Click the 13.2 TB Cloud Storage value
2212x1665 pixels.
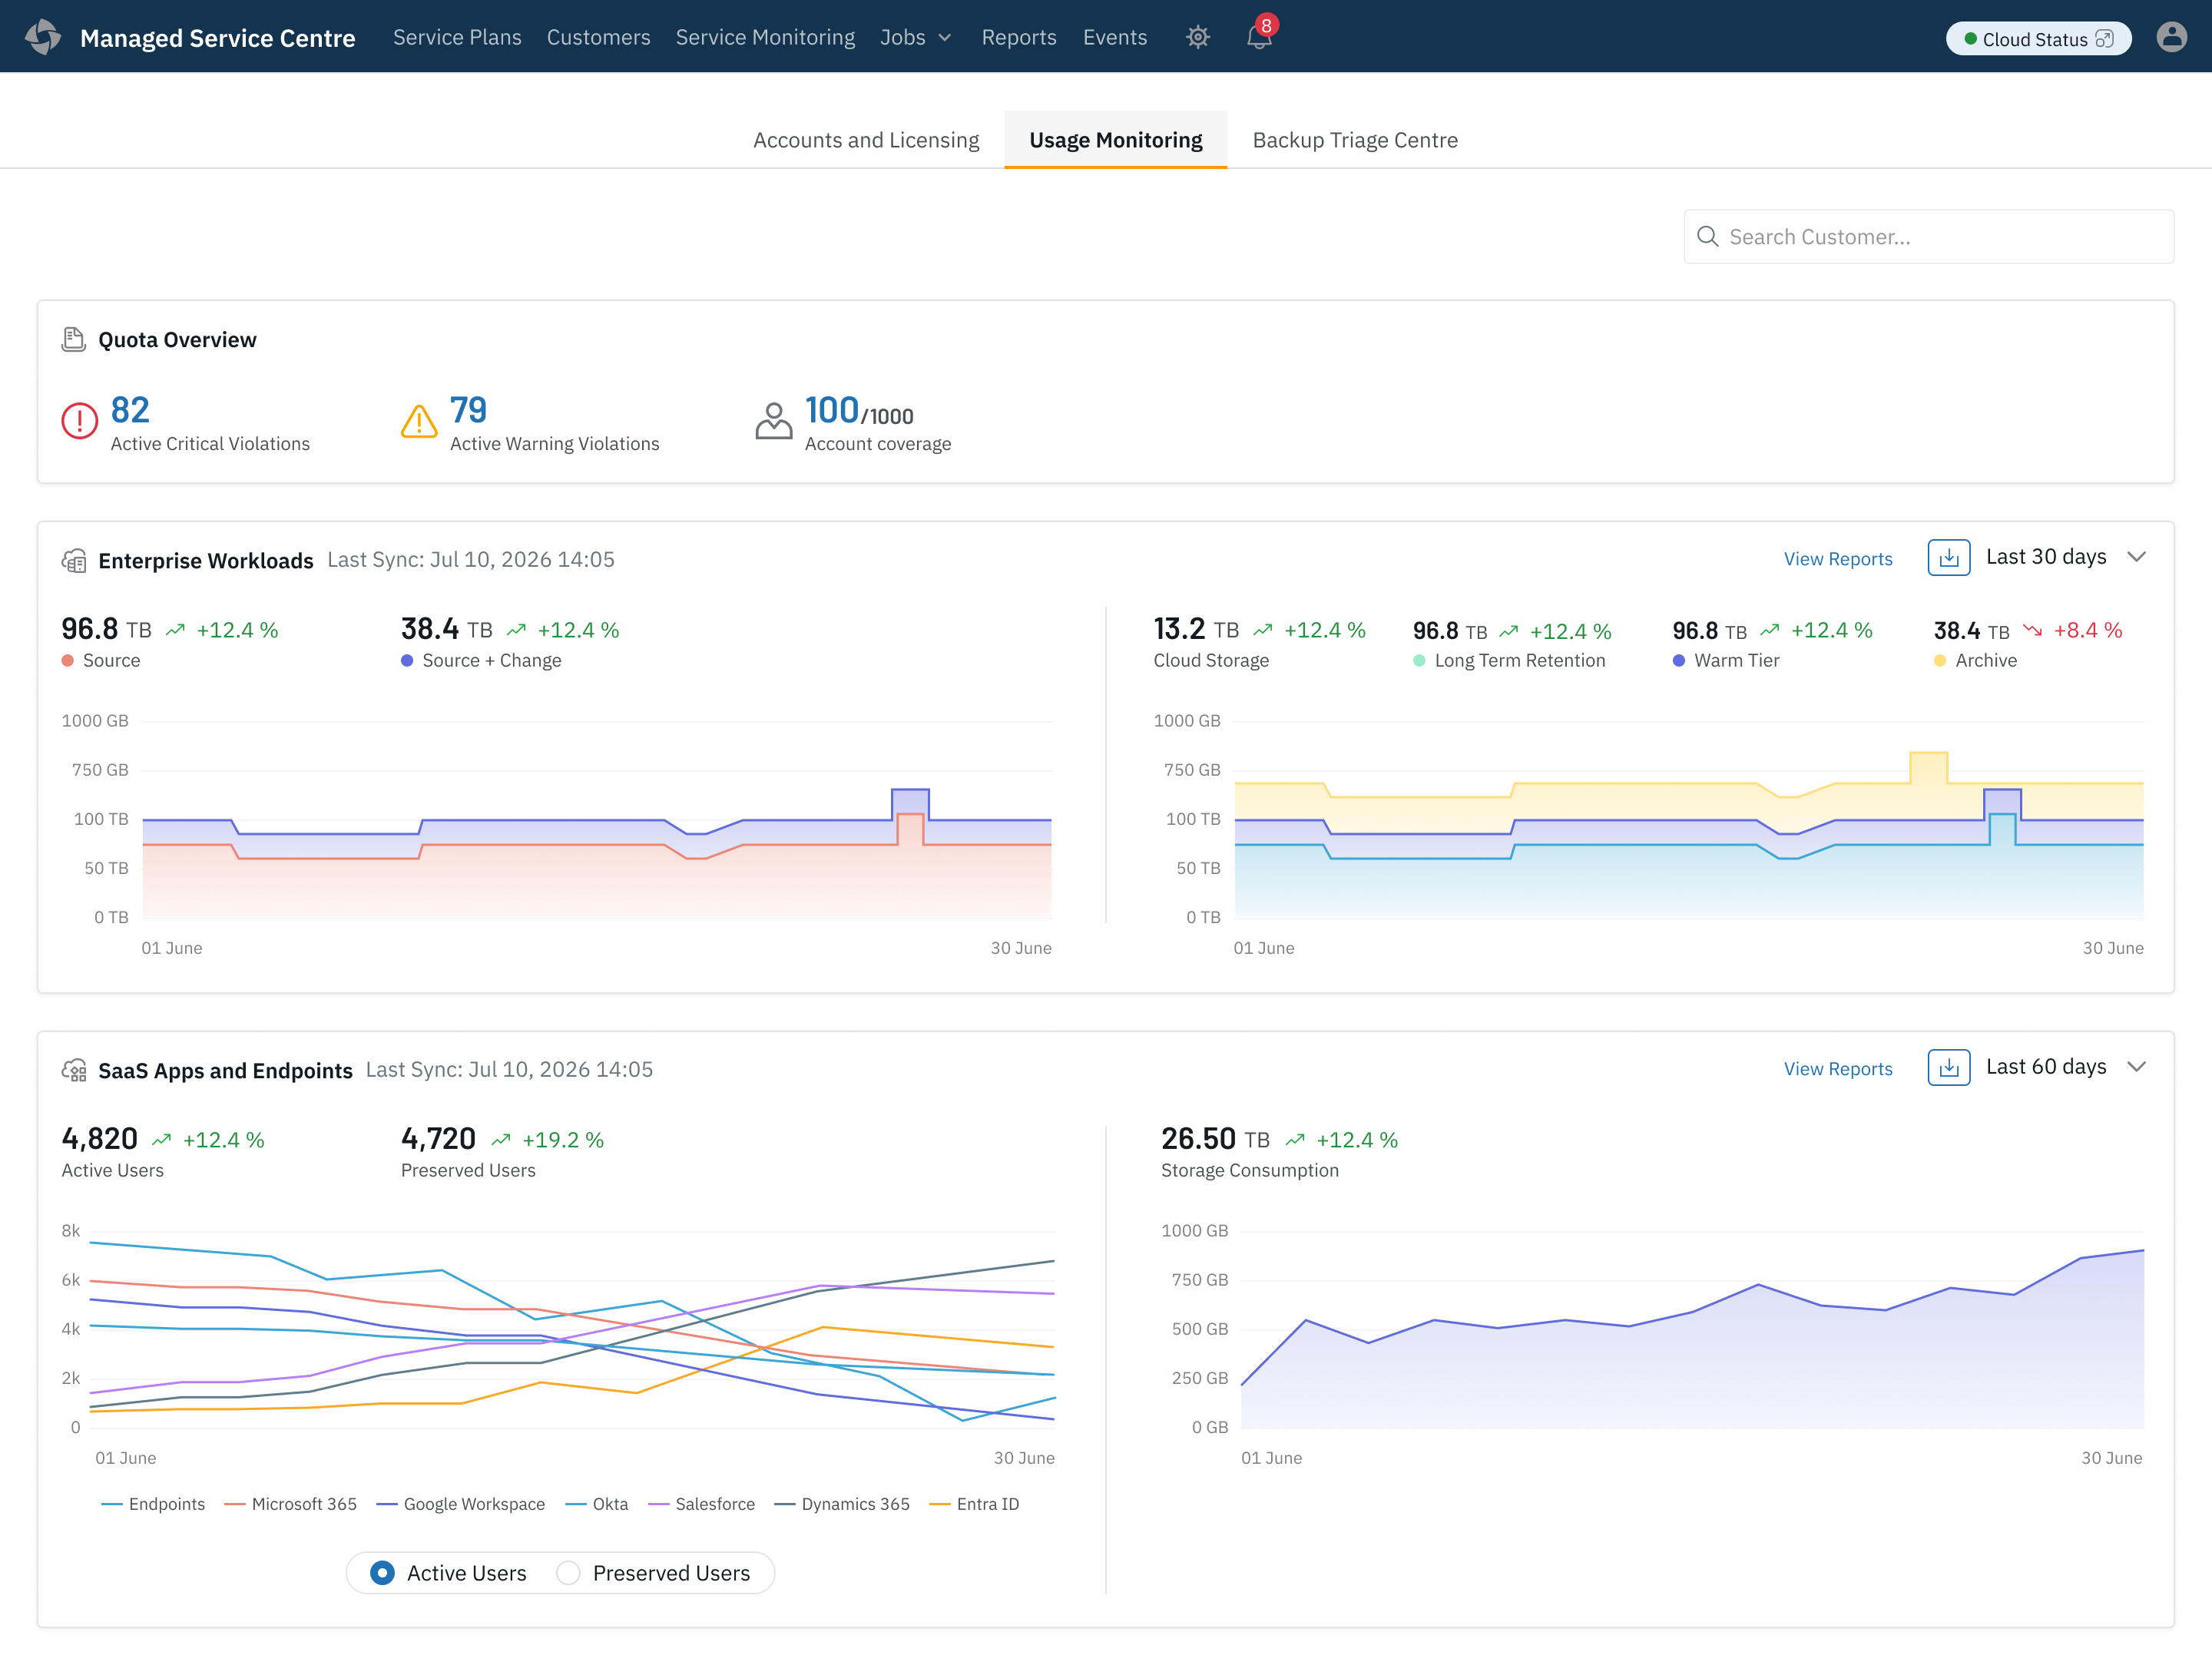click(x=1196, y=629)
